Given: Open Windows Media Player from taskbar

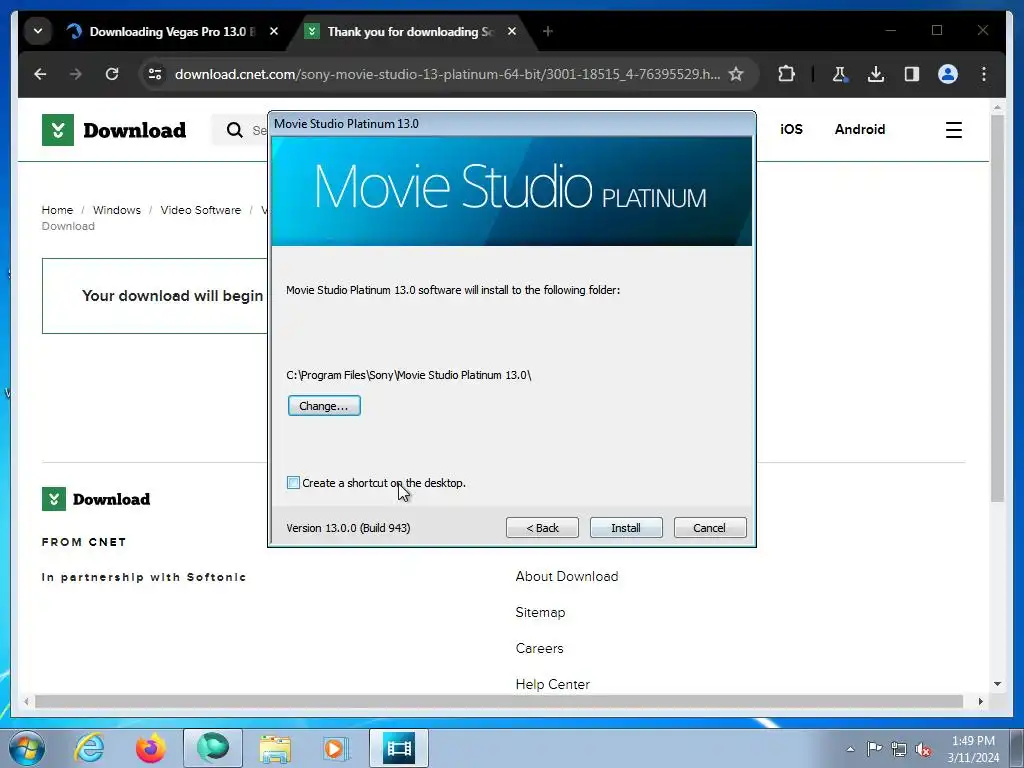Looking at the screenshot, I should [336, 748].
